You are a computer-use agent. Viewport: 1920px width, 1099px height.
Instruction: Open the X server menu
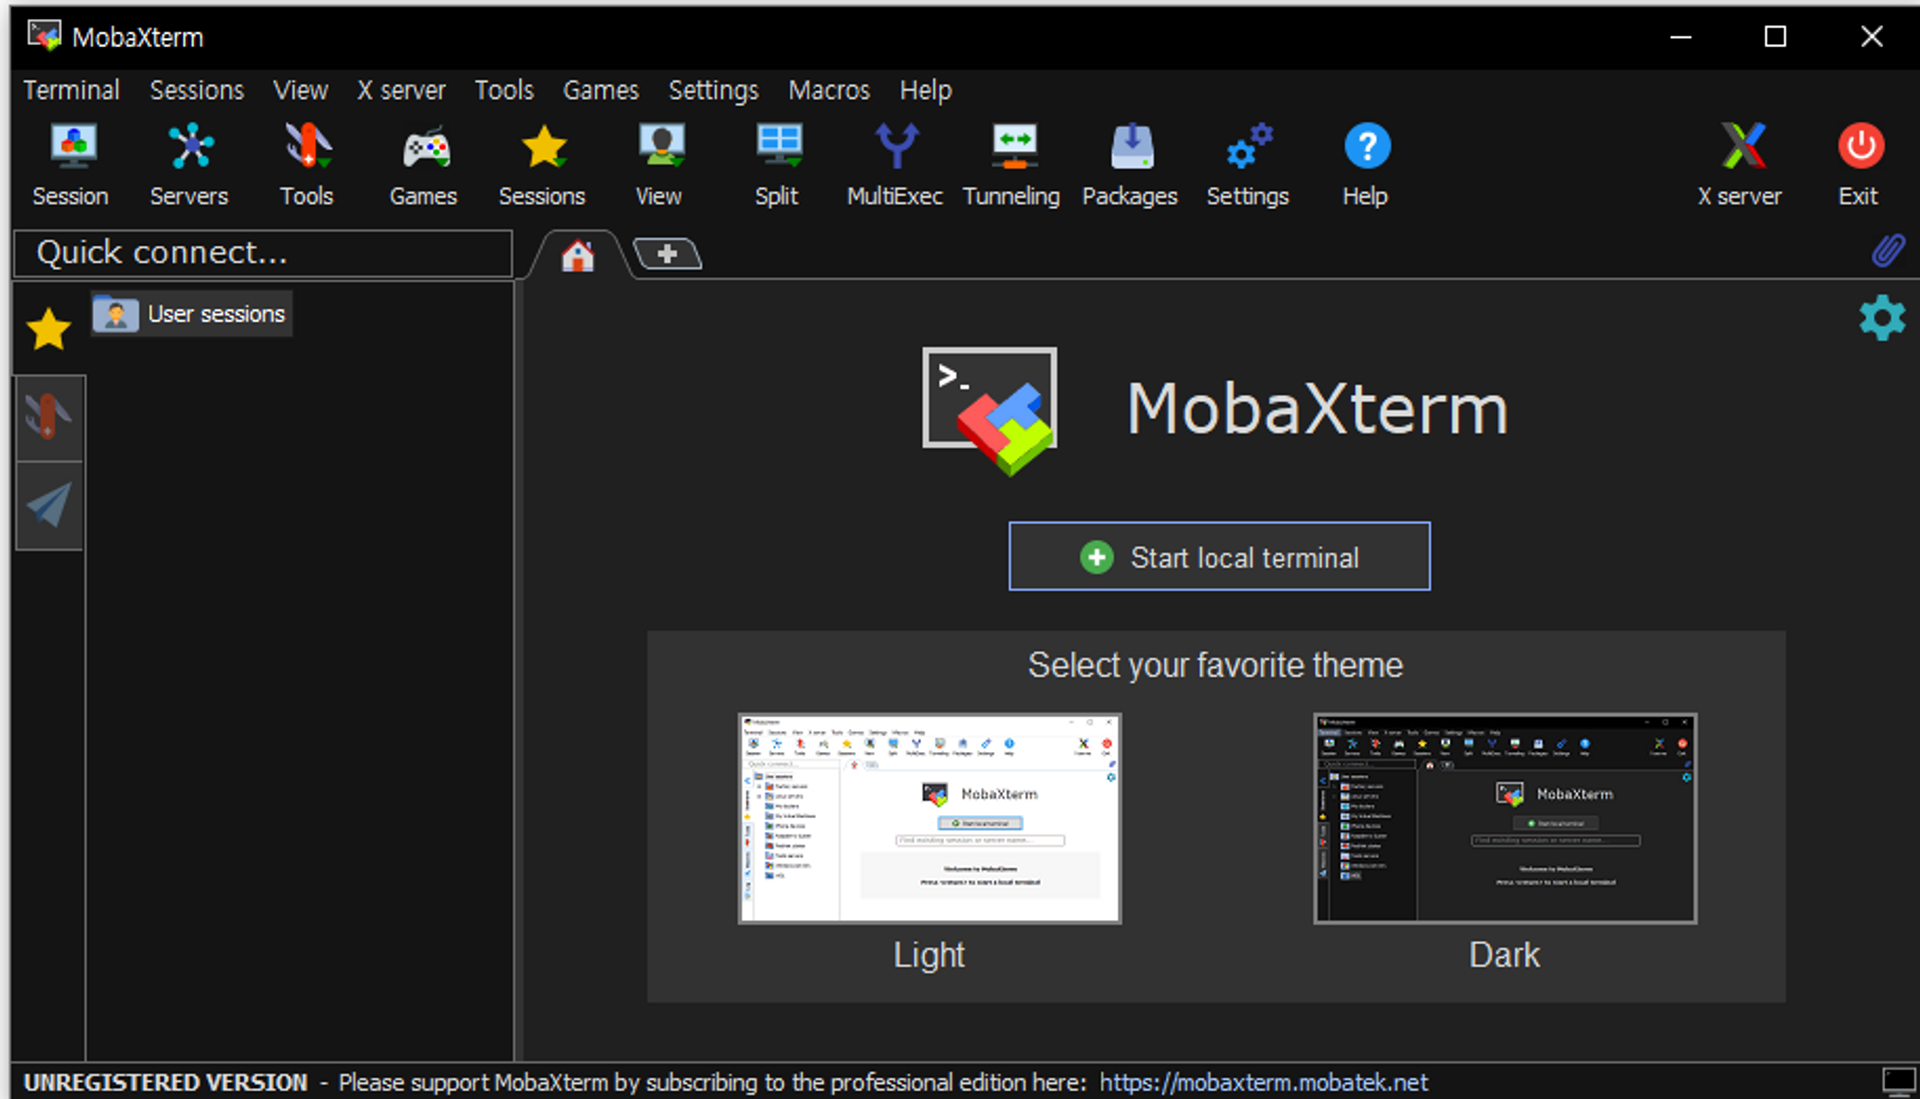tap(401, 90)
